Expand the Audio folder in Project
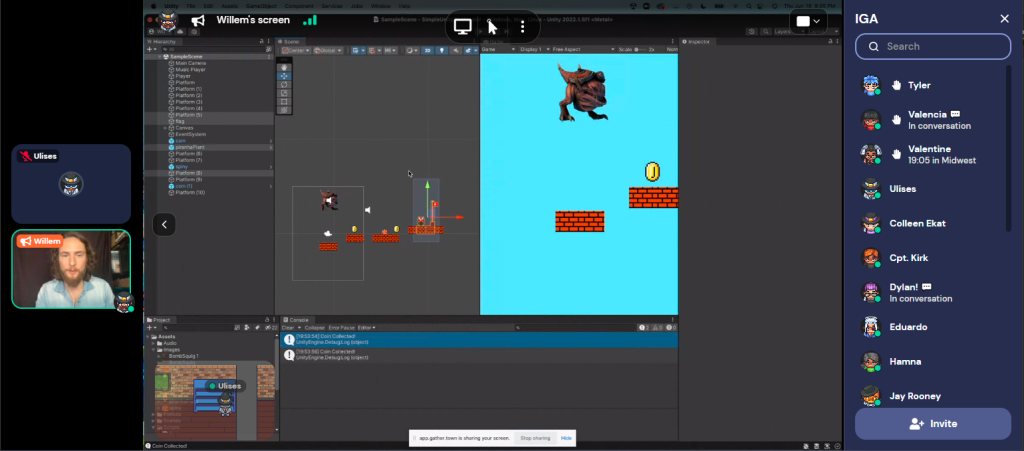The height and width of the screenshot is (451, 1024). tap(153, 343)
